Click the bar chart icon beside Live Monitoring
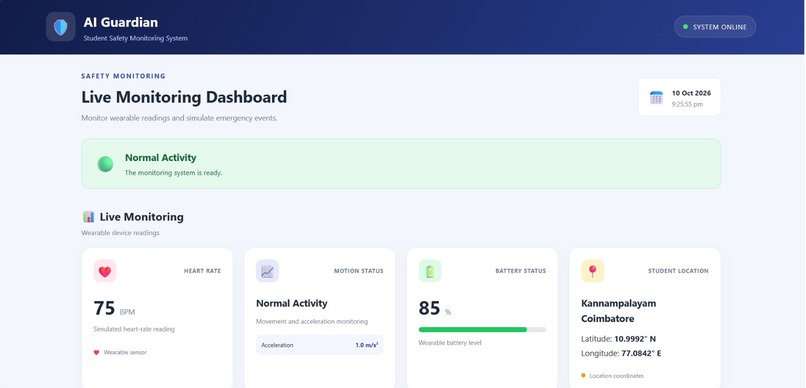Viewport: 806px width, 388px height. (88, 217)
